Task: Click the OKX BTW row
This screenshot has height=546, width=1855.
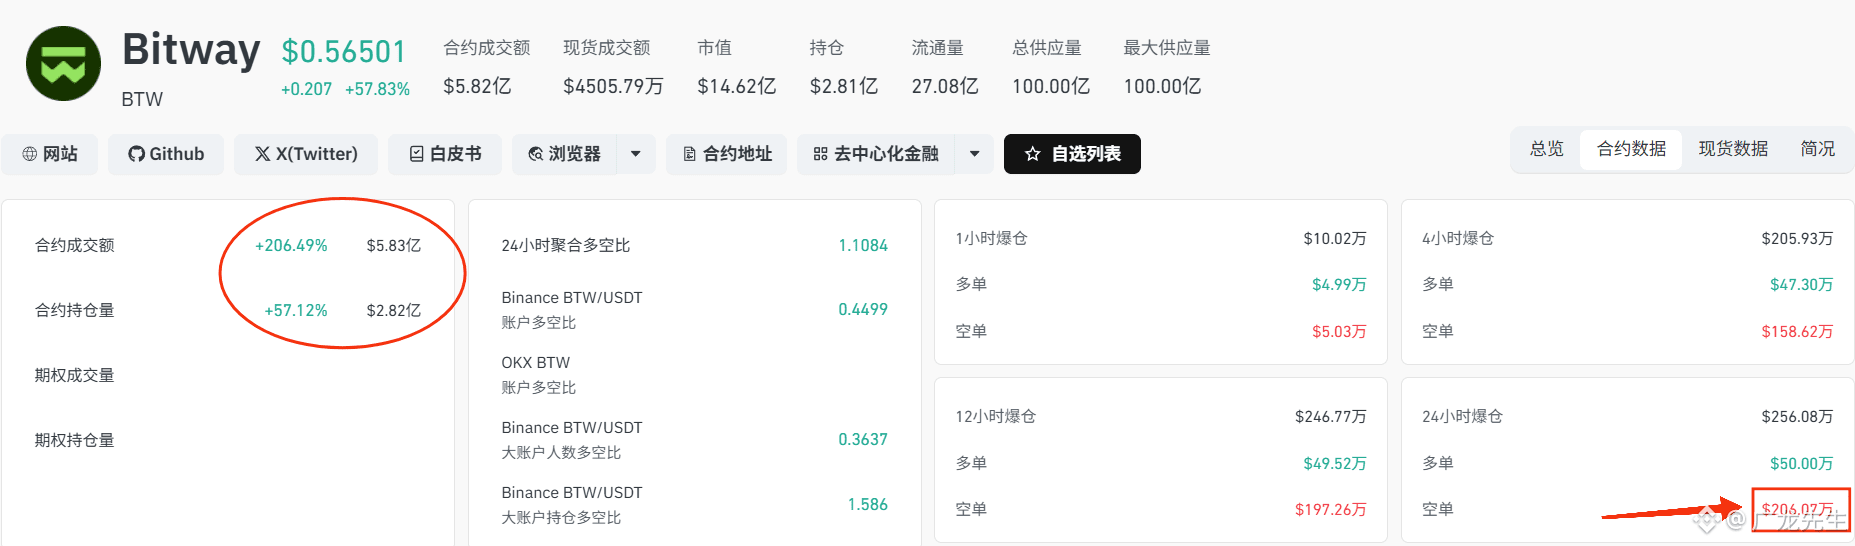Action: click(694, 375)
